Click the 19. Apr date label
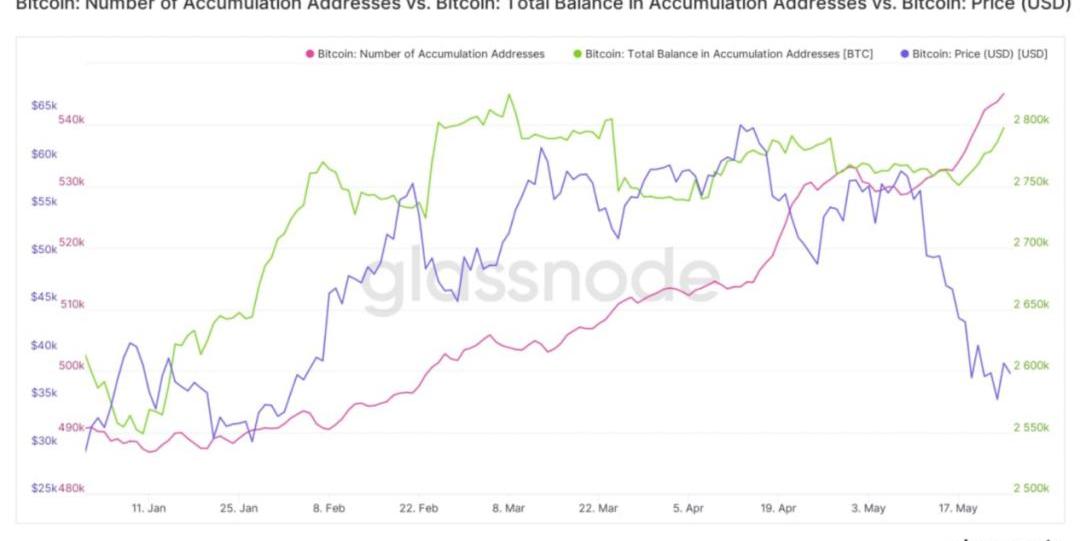1080x541 pixels. click(x=778, y=508)
